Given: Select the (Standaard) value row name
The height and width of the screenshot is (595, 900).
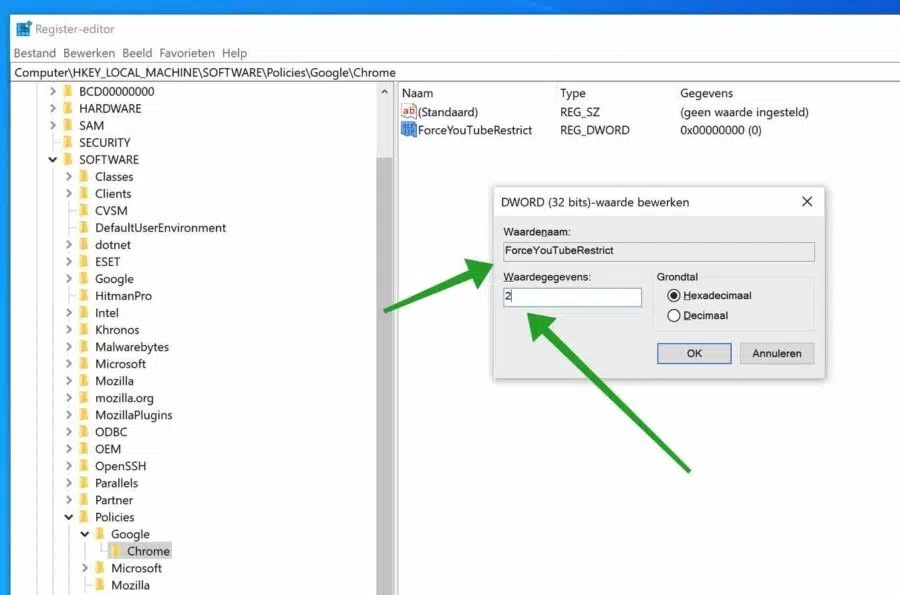Looking at the screenshot, I should 448,112.
